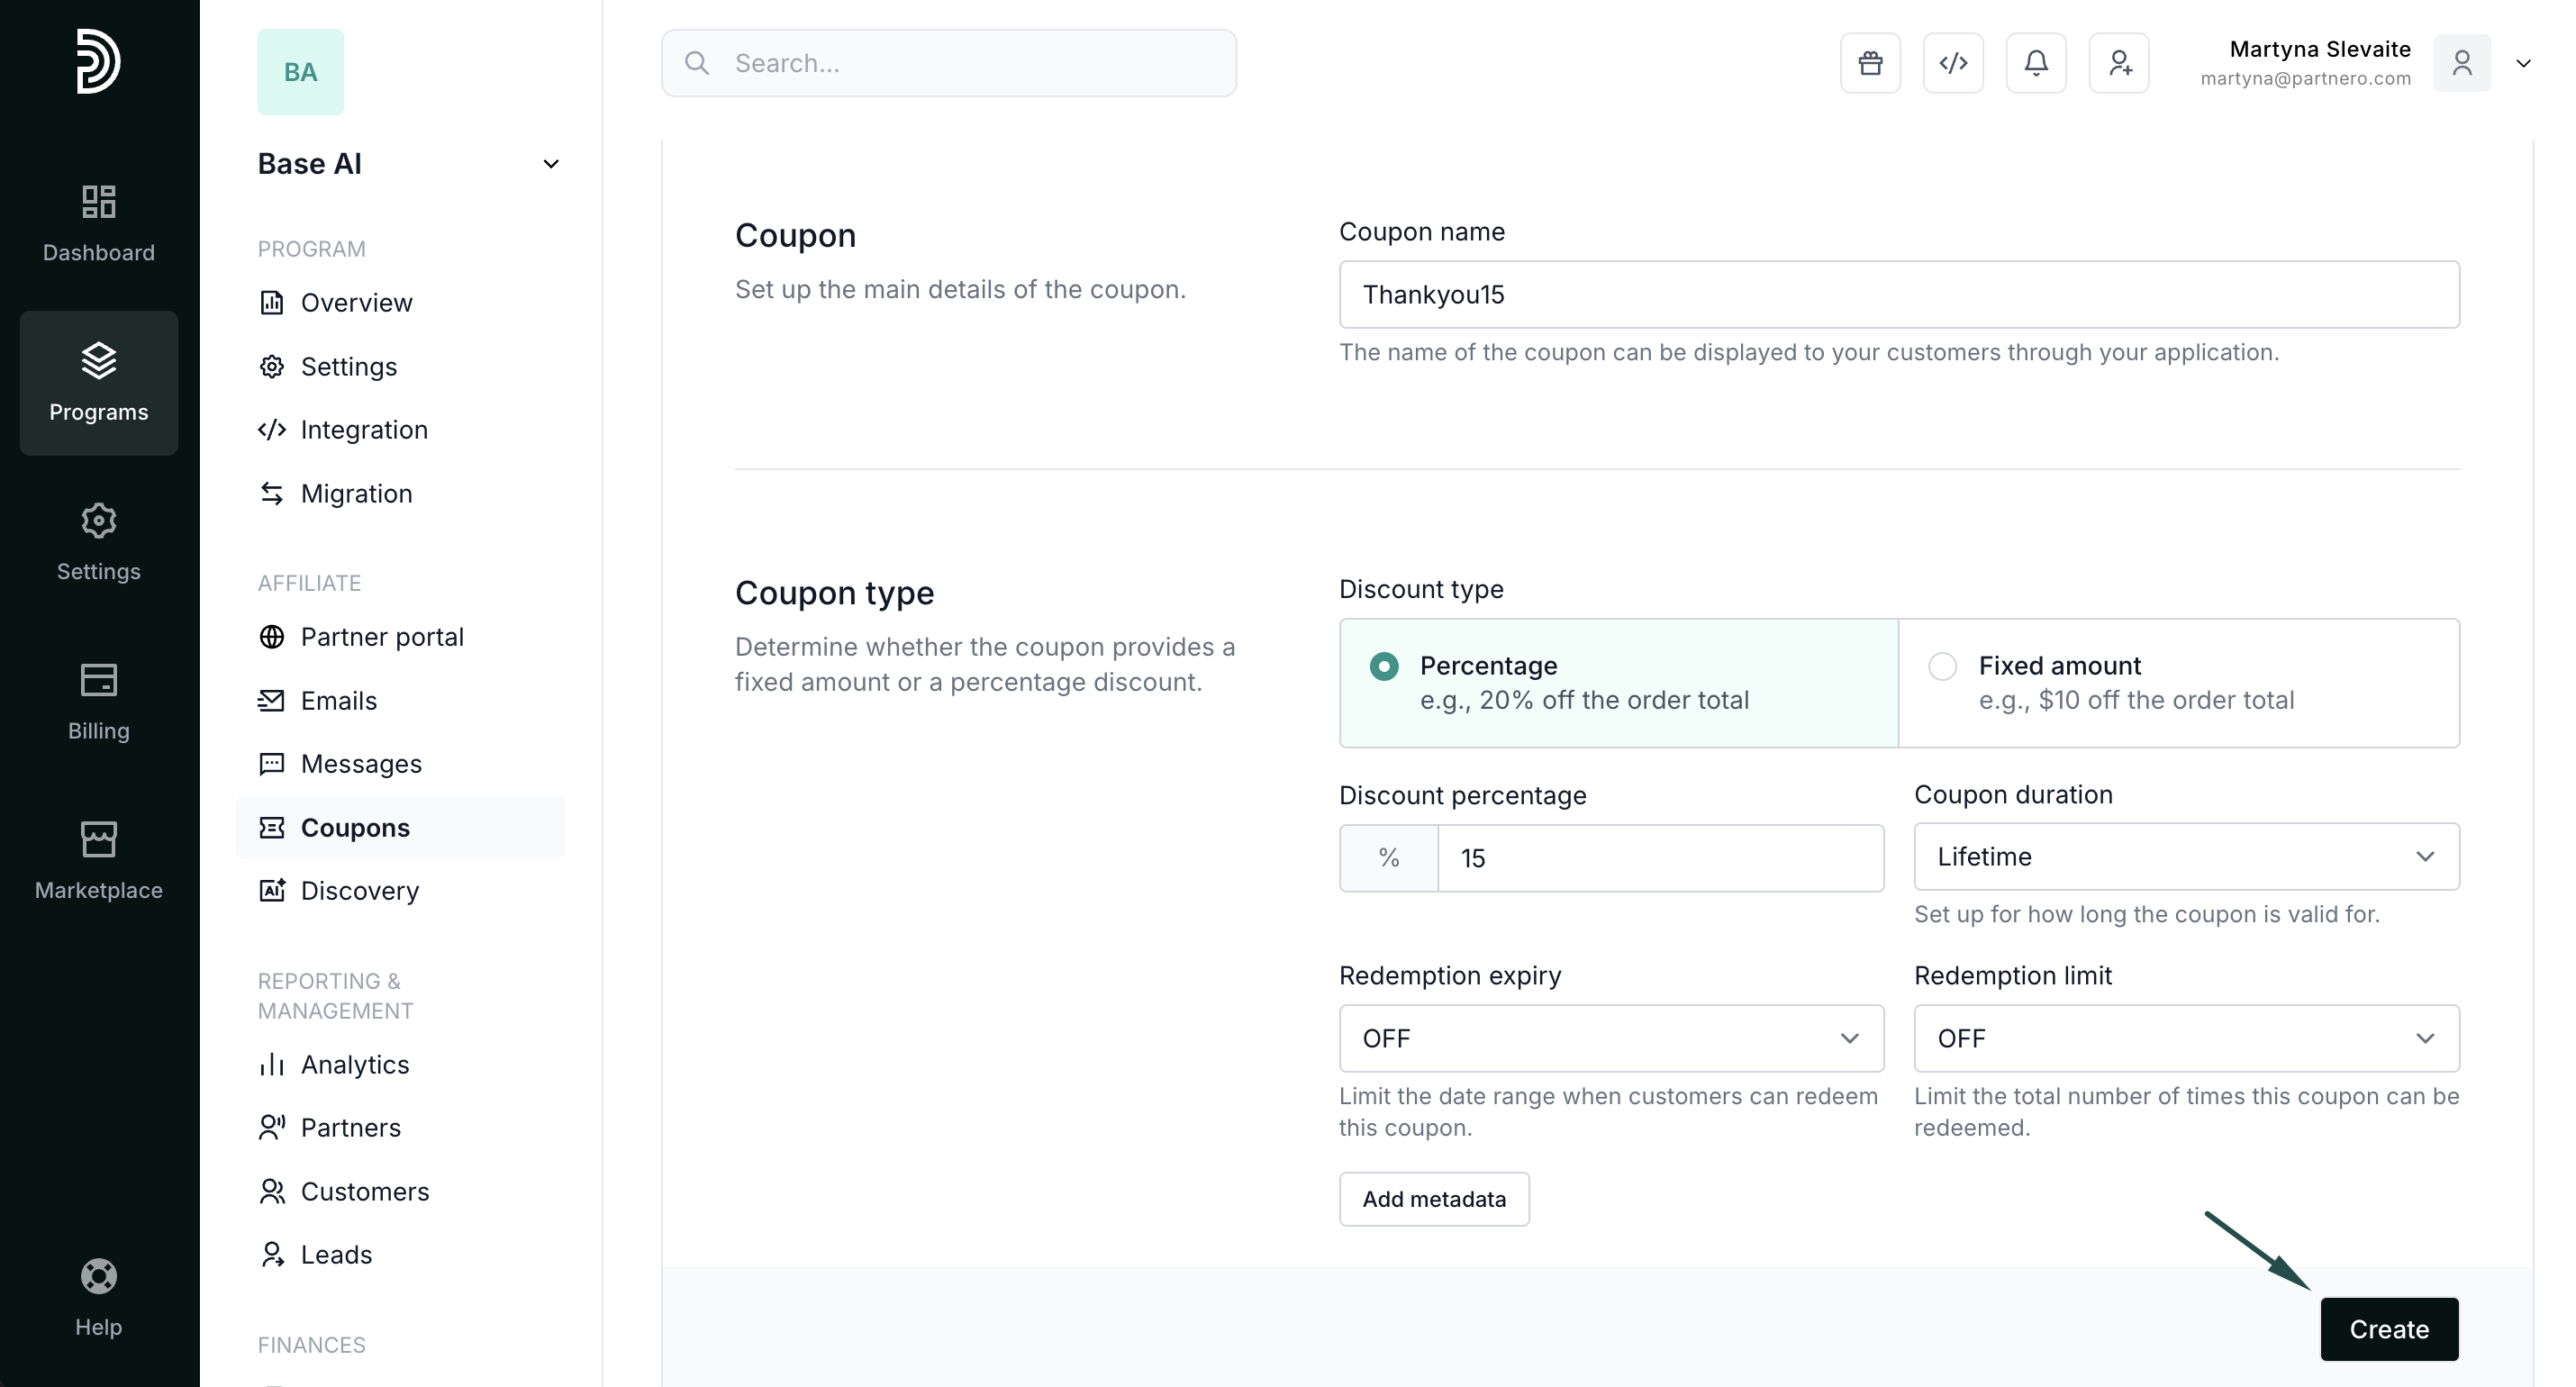
Task: Go to Dashboard in left rail
Action: tap(98, 223)
